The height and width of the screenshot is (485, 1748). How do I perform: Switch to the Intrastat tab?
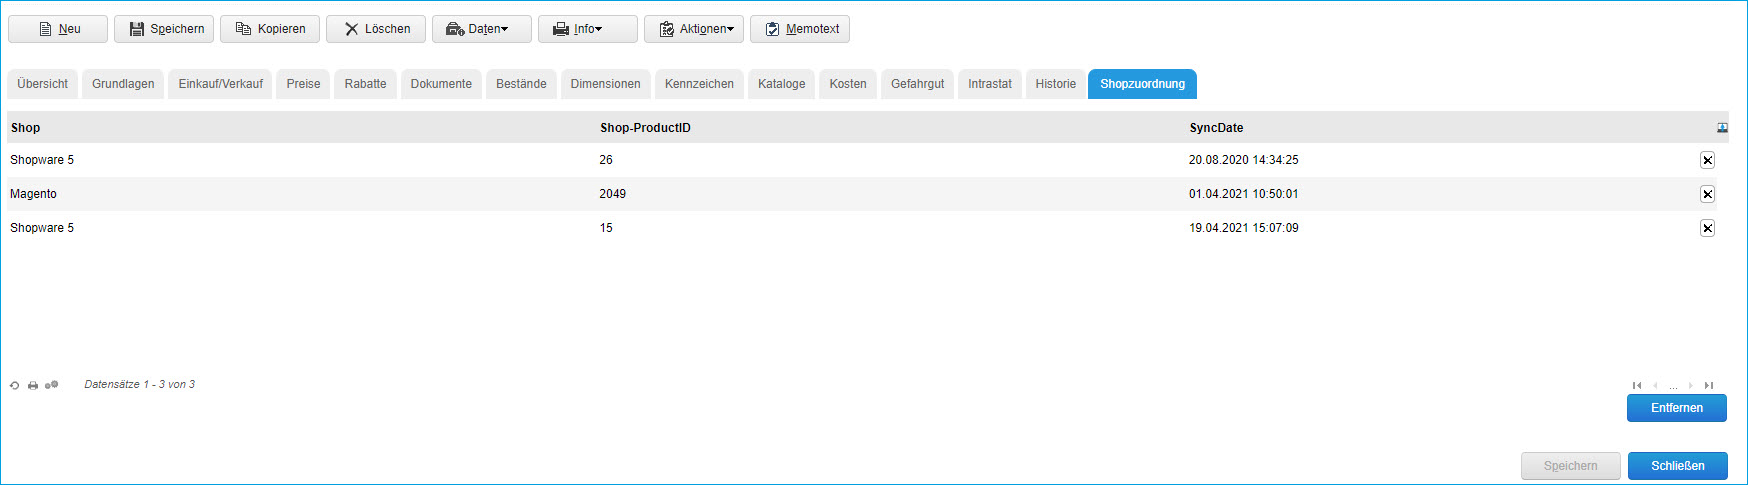click(990, 84)
